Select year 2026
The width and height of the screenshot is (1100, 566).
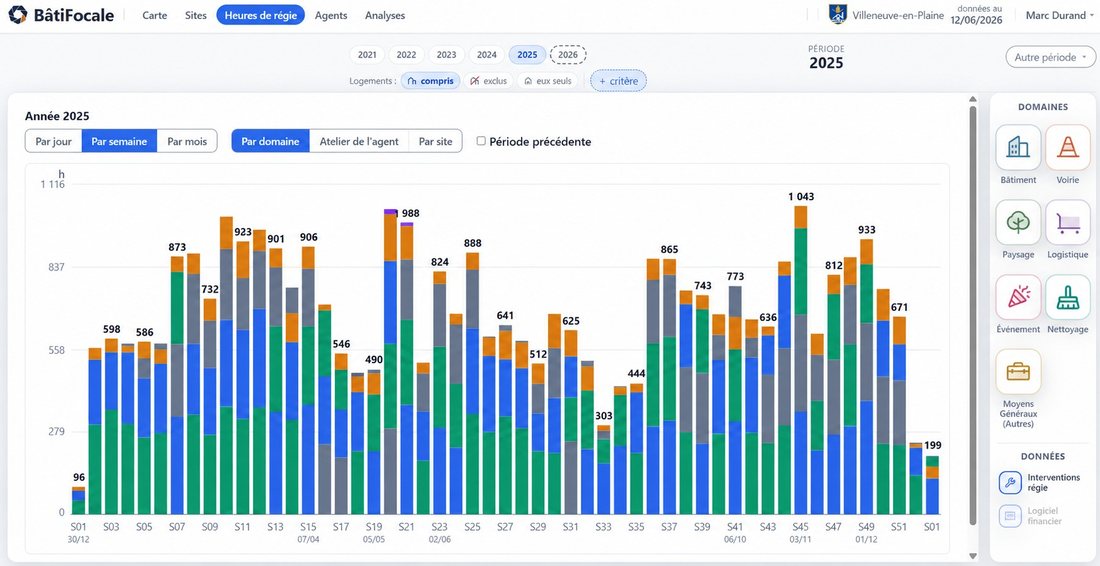click(x=568, y=55)
